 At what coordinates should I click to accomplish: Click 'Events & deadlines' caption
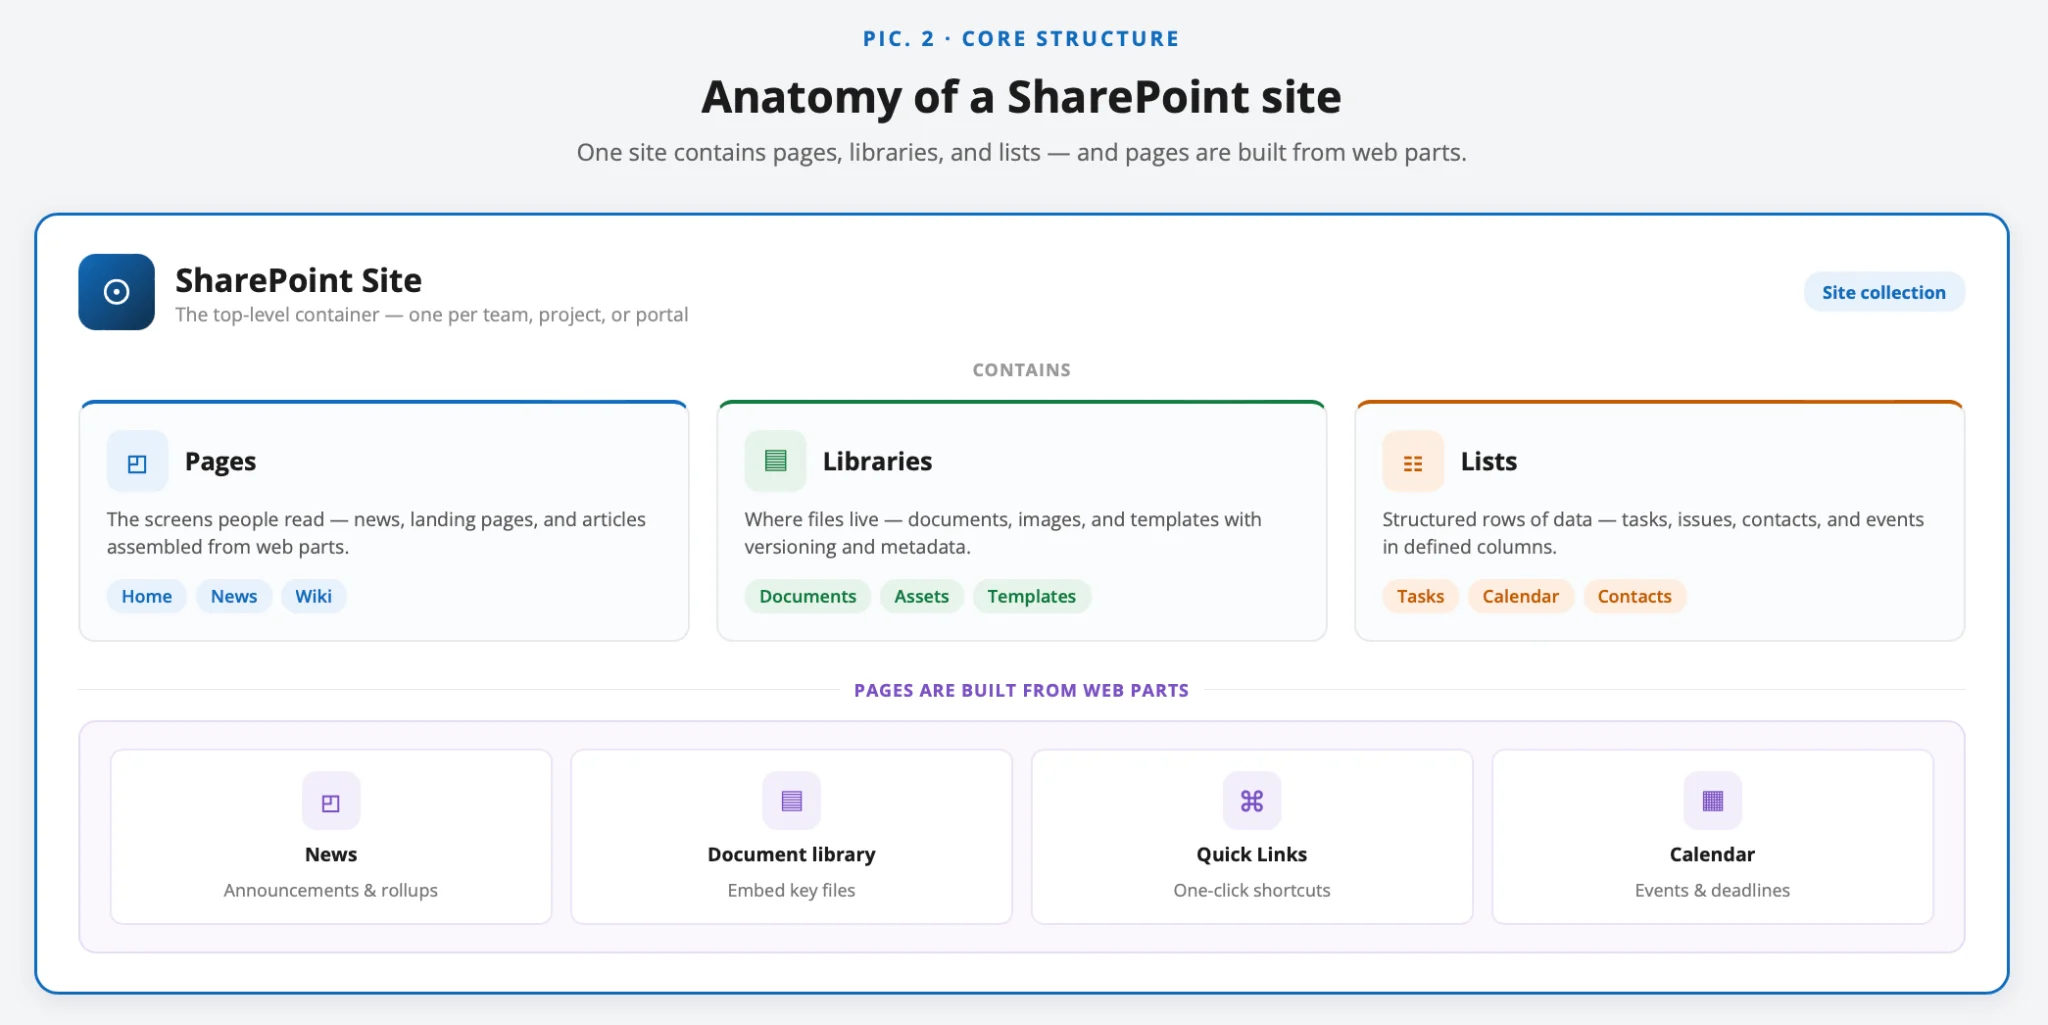pos(1712,890)
